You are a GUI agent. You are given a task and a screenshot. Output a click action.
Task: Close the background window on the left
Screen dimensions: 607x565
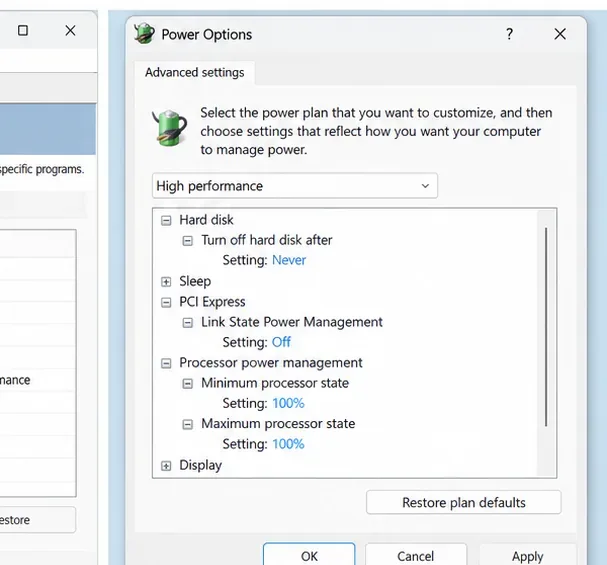click(x=70, y=31)
